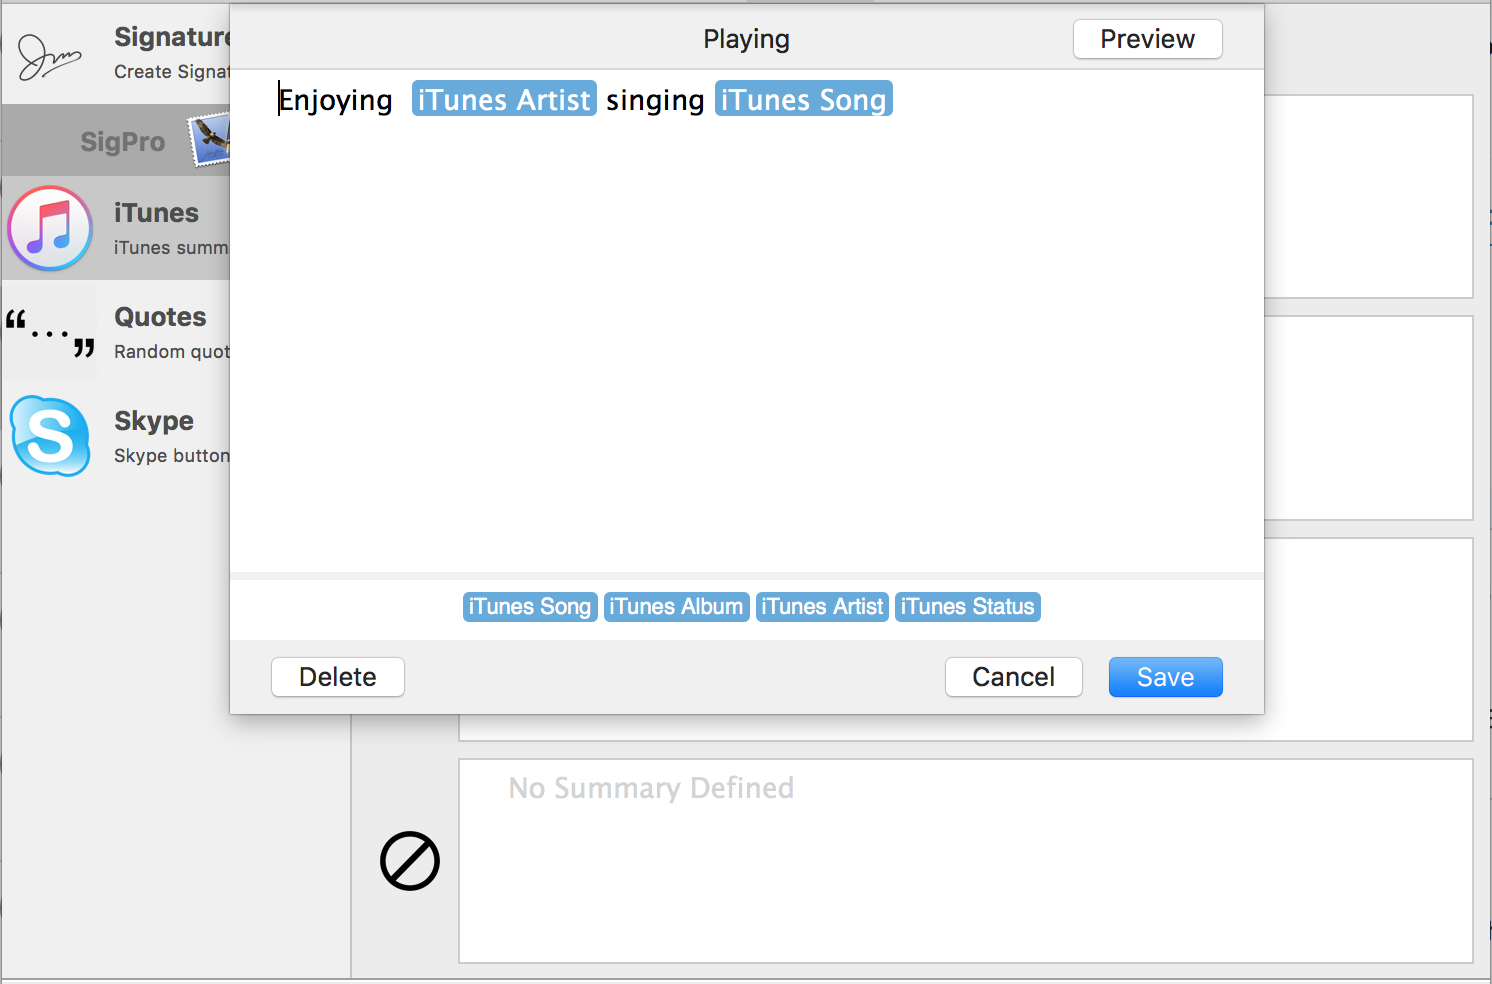
Task: Save the Playing summary
Action: coord(1165,677)
